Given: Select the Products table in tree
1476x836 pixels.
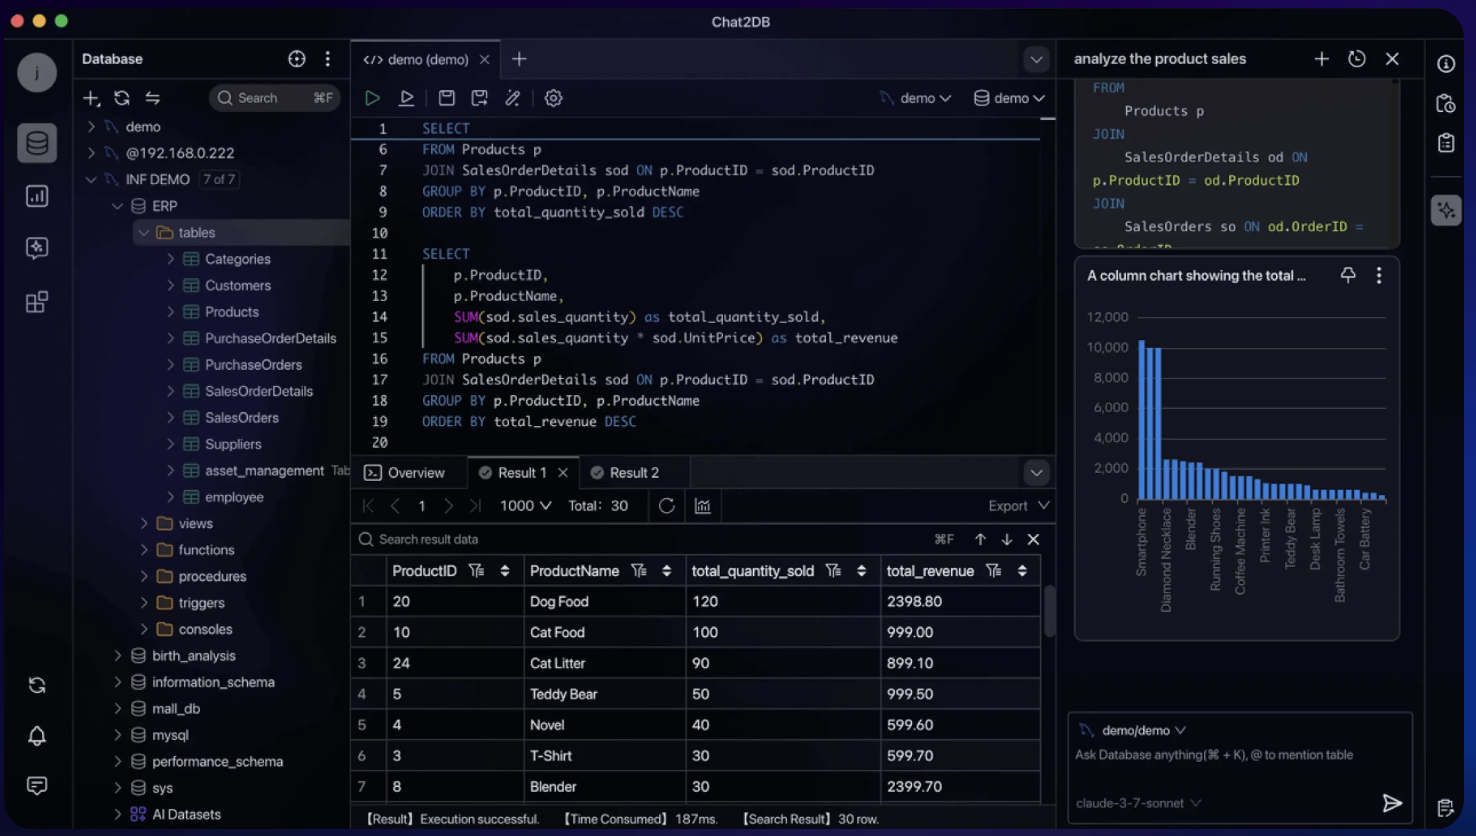Looking at the screenshot, I should pos(231,312).
